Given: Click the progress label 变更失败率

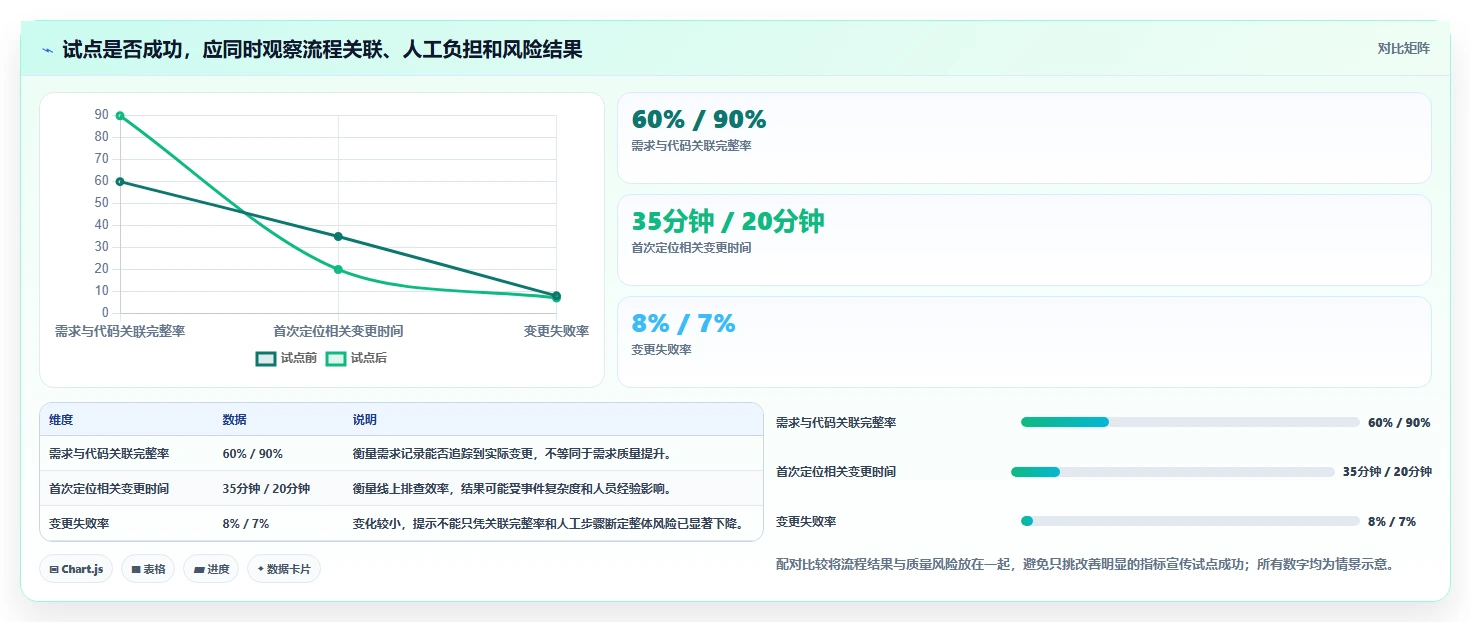Looking at the screenshot, I should pos(806,522).
